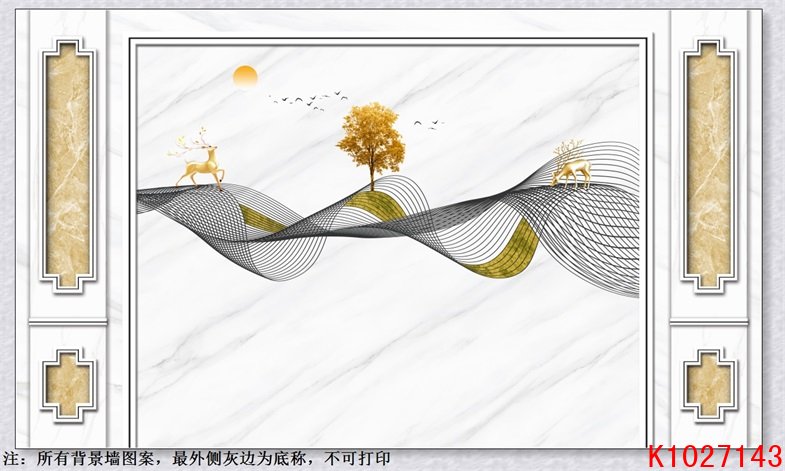Viewport: 785px width, 471px height.
Task: Click the red product code K1027143
Action: coord(715,456)
